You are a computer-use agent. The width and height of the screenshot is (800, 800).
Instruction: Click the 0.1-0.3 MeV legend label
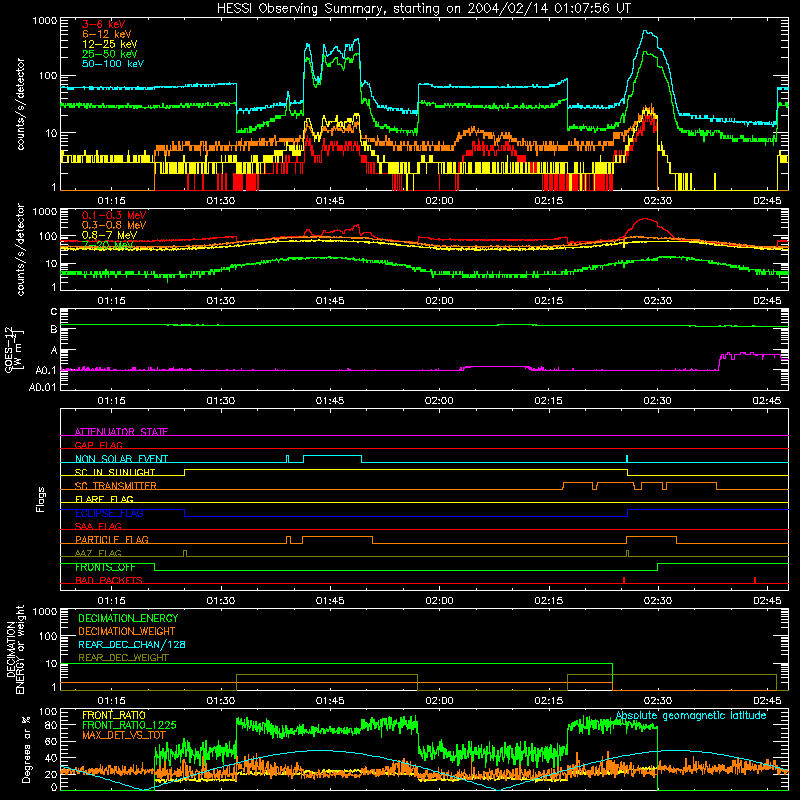[114, 215]
